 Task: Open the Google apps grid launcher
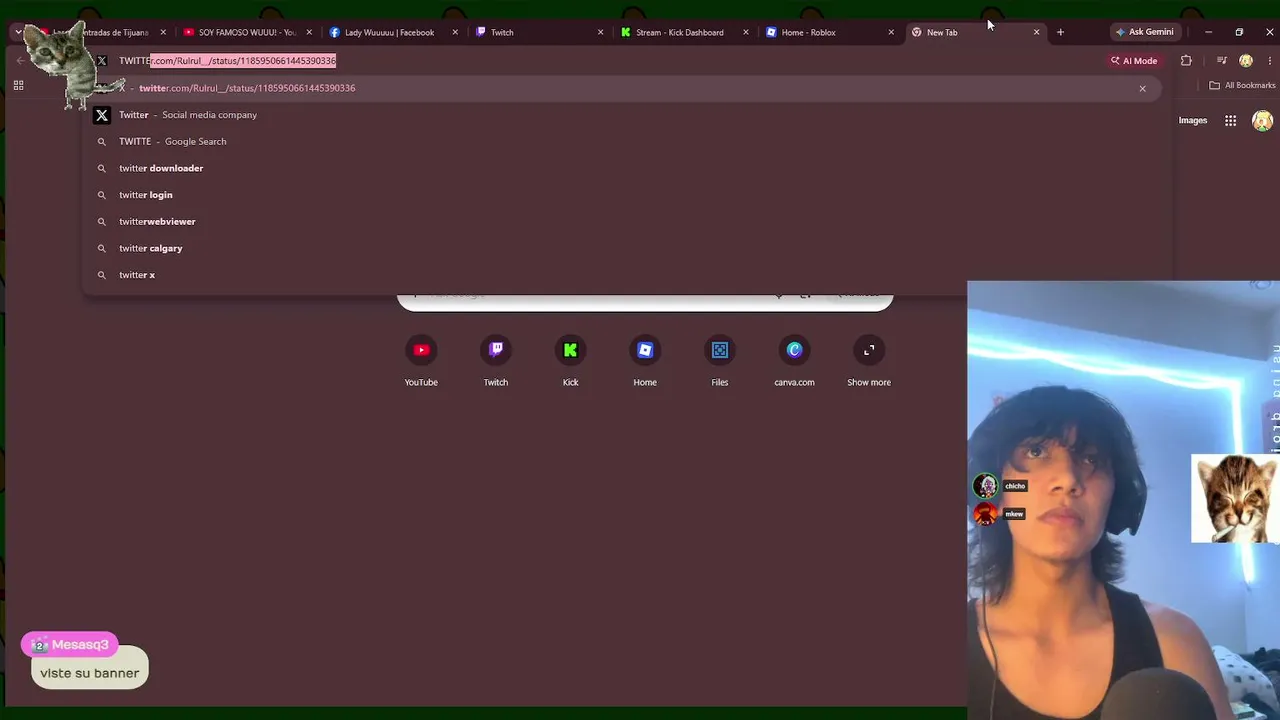pyautogui.click(x=1230, y=121)
